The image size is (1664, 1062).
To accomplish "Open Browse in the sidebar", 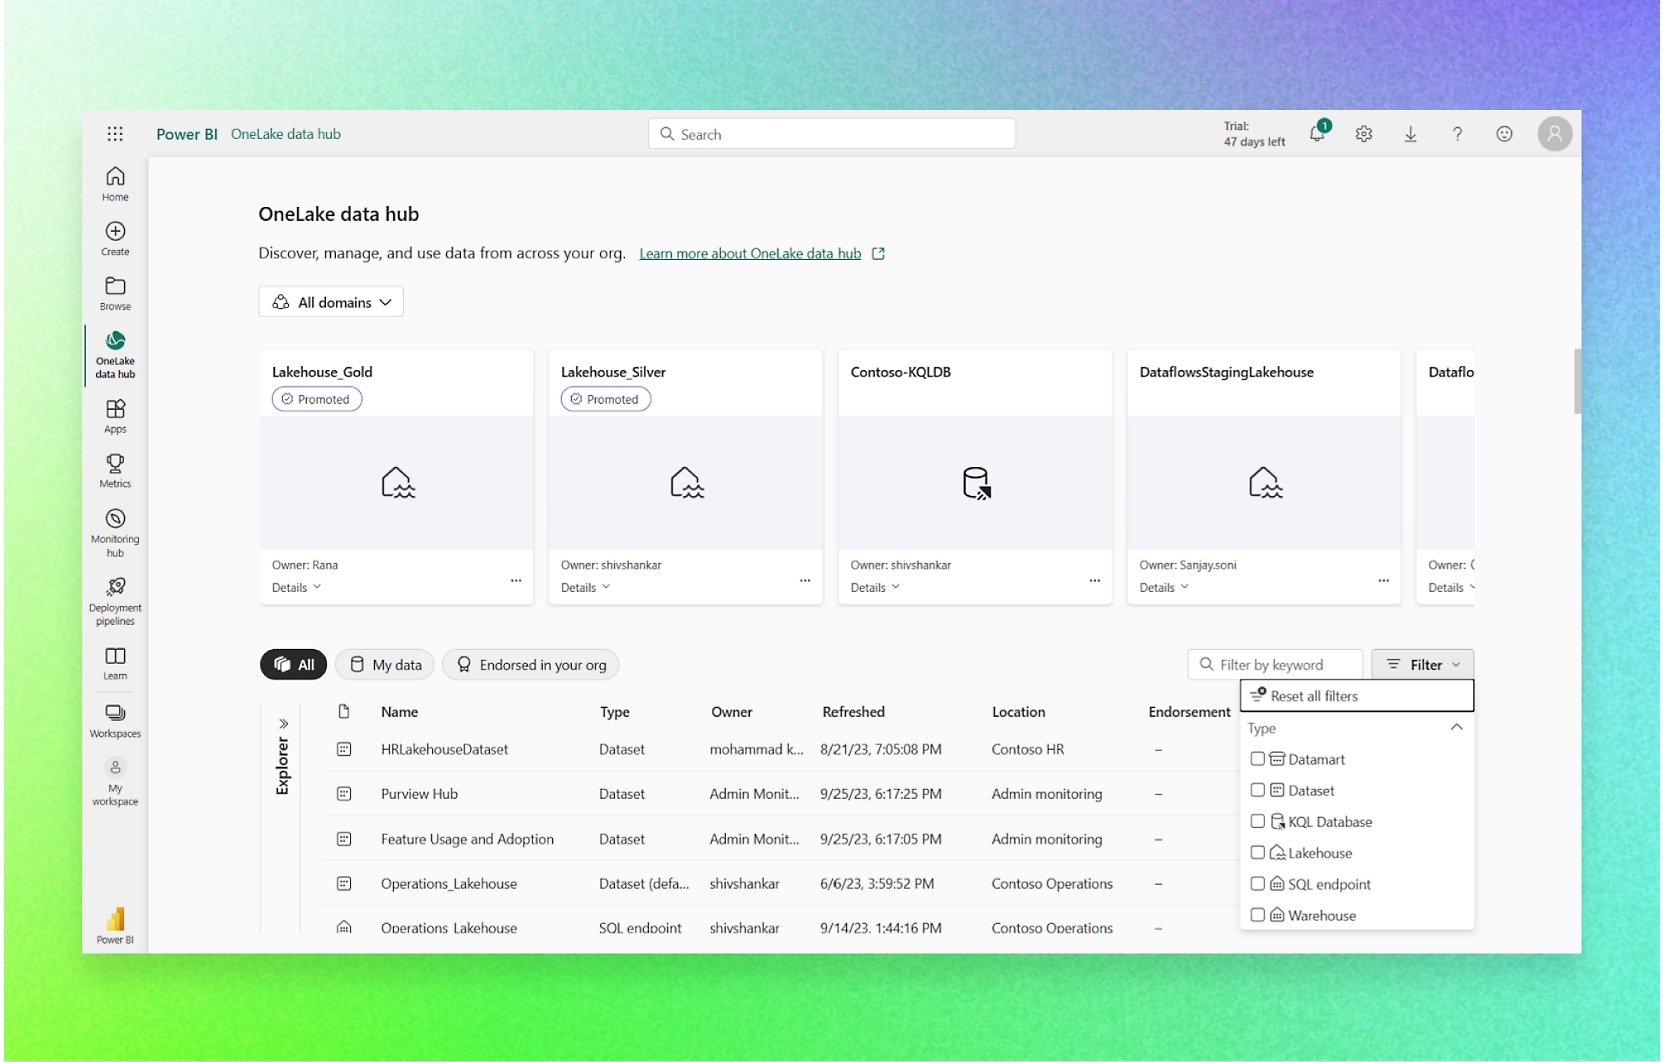I will point(115,294).
